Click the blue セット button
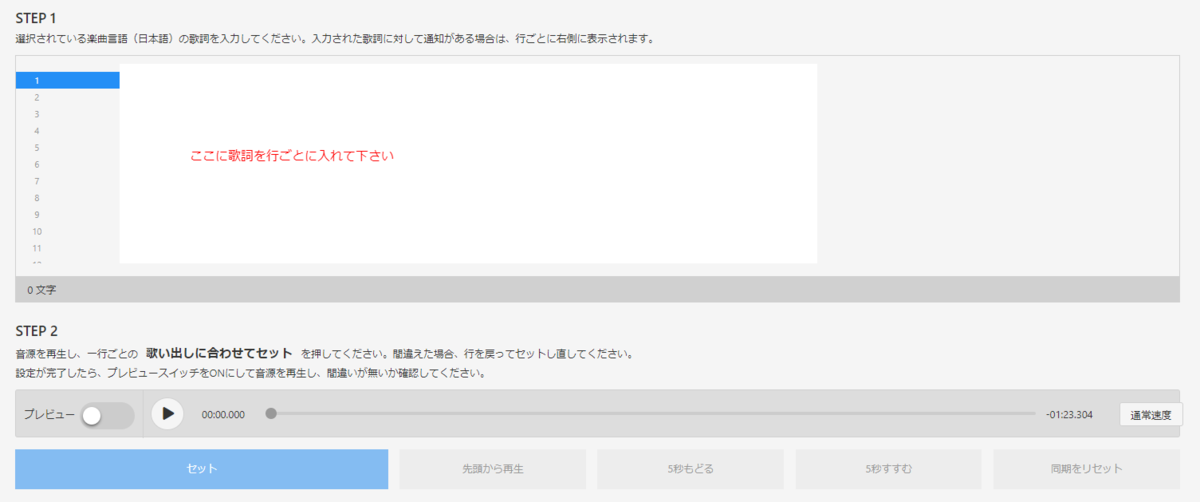Image resolution: width=1200 pixels, height=502 pixels. coord(201,469)
